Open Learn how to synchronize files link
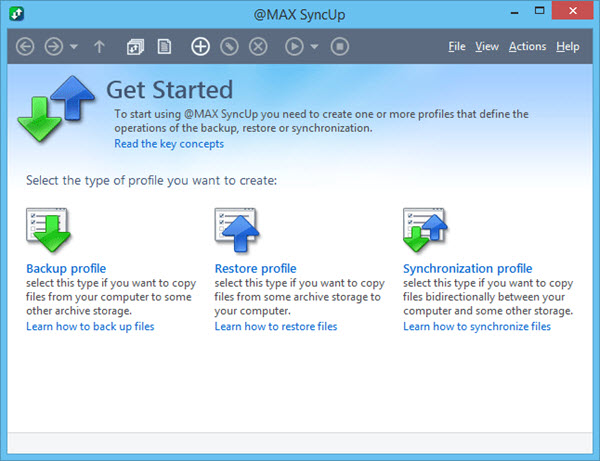Image resolution: width=600 pixels, height=461 pixels. point(477,326)
